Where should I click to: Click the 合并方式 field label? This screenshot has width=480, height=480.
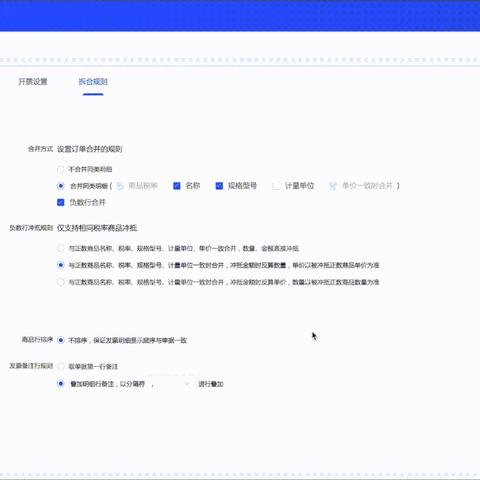40,149
